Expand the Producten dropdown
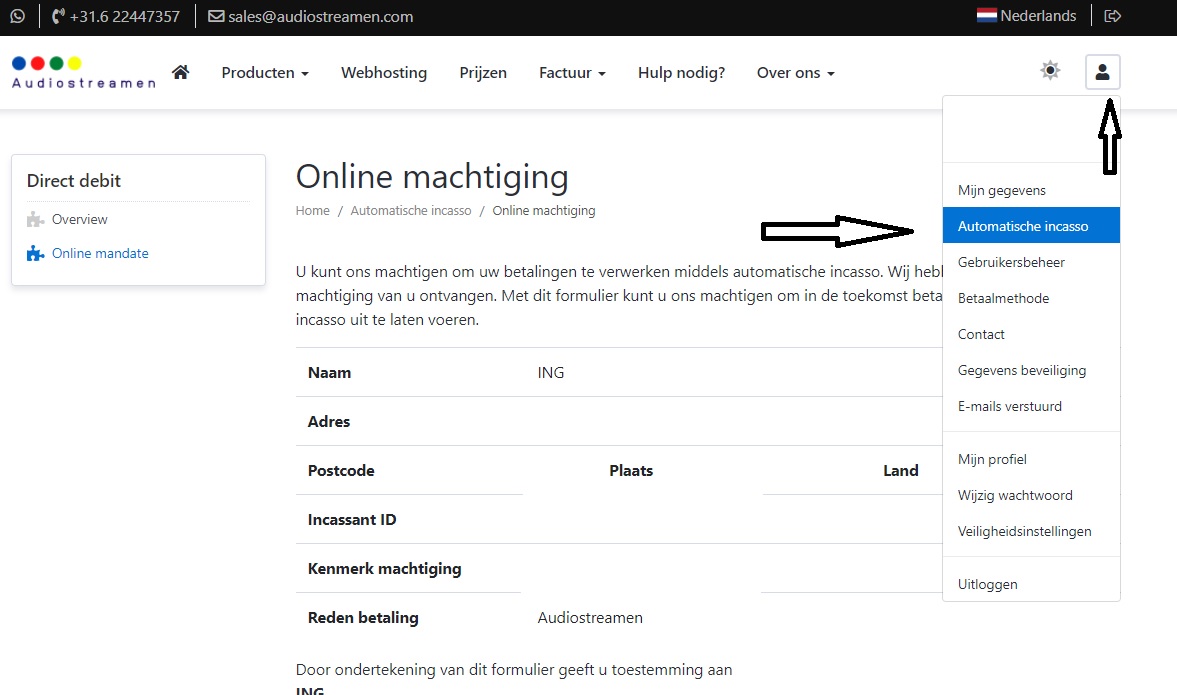 pyautogui.click(x=264, y=72)
